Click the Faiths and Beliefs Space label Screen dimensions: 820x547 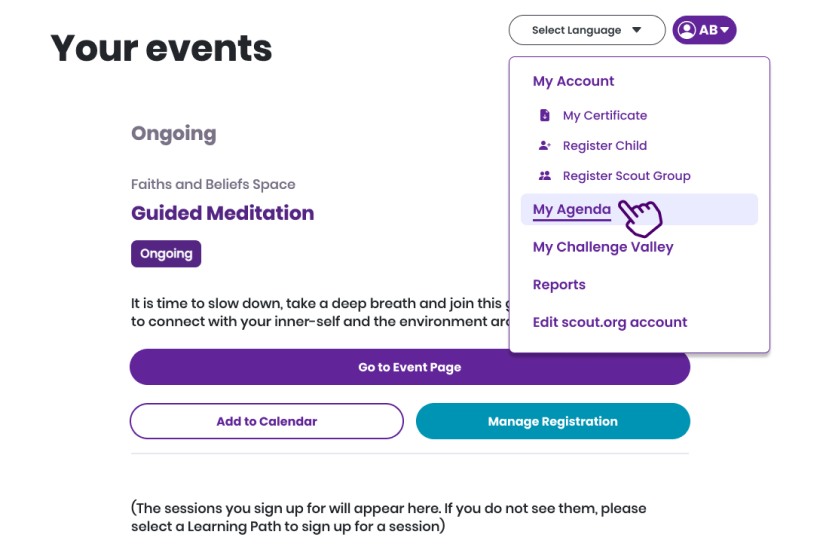[x=213, y=184]
